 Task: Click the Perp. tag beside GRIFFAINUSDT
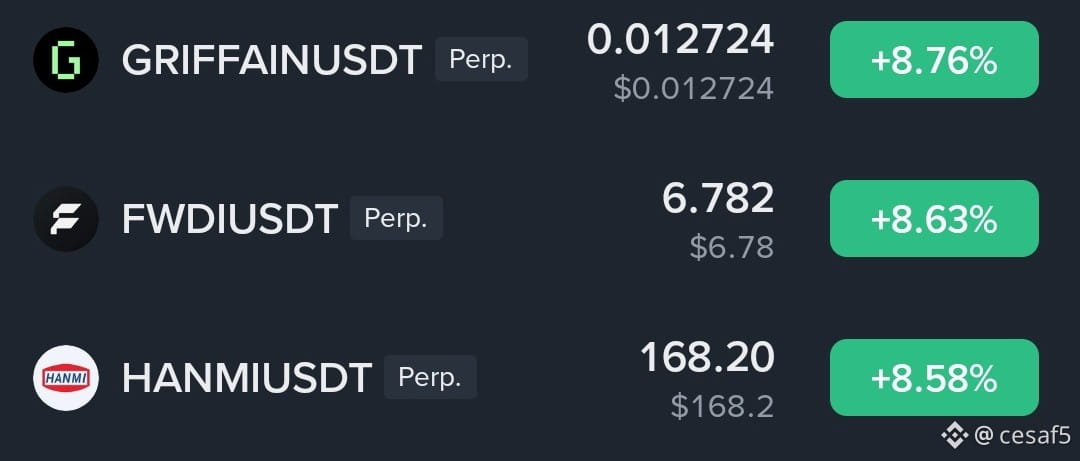tap(481, 59)
